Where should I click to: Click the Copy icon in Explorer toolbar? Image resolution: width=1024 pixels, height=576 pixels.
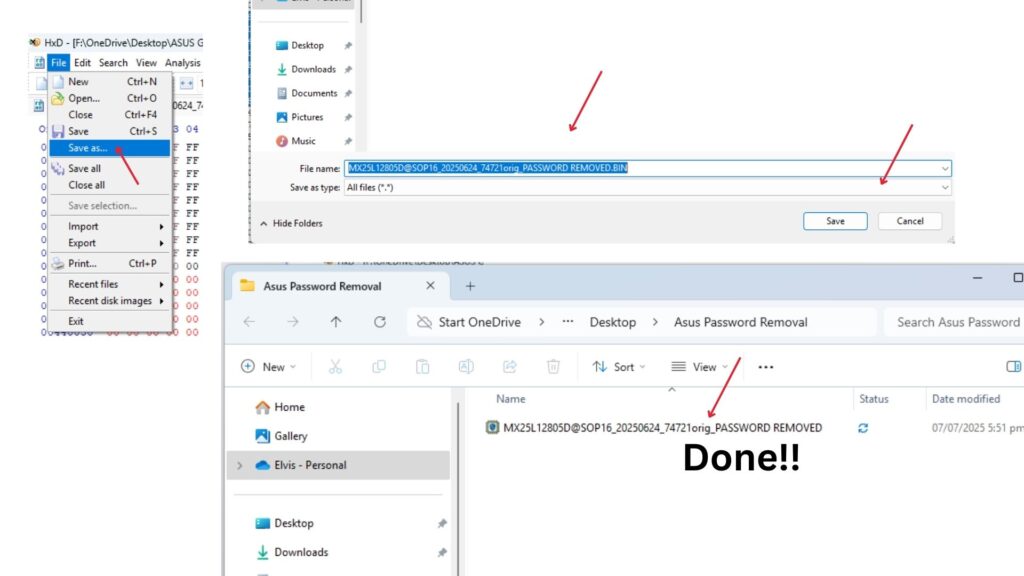click(x=379, y=367)
